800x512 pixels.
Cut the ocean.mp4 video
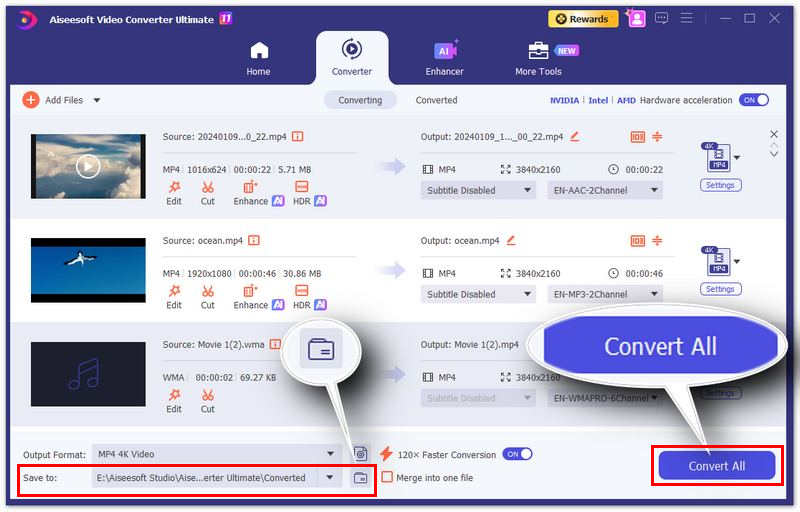(x=207, y=297)
